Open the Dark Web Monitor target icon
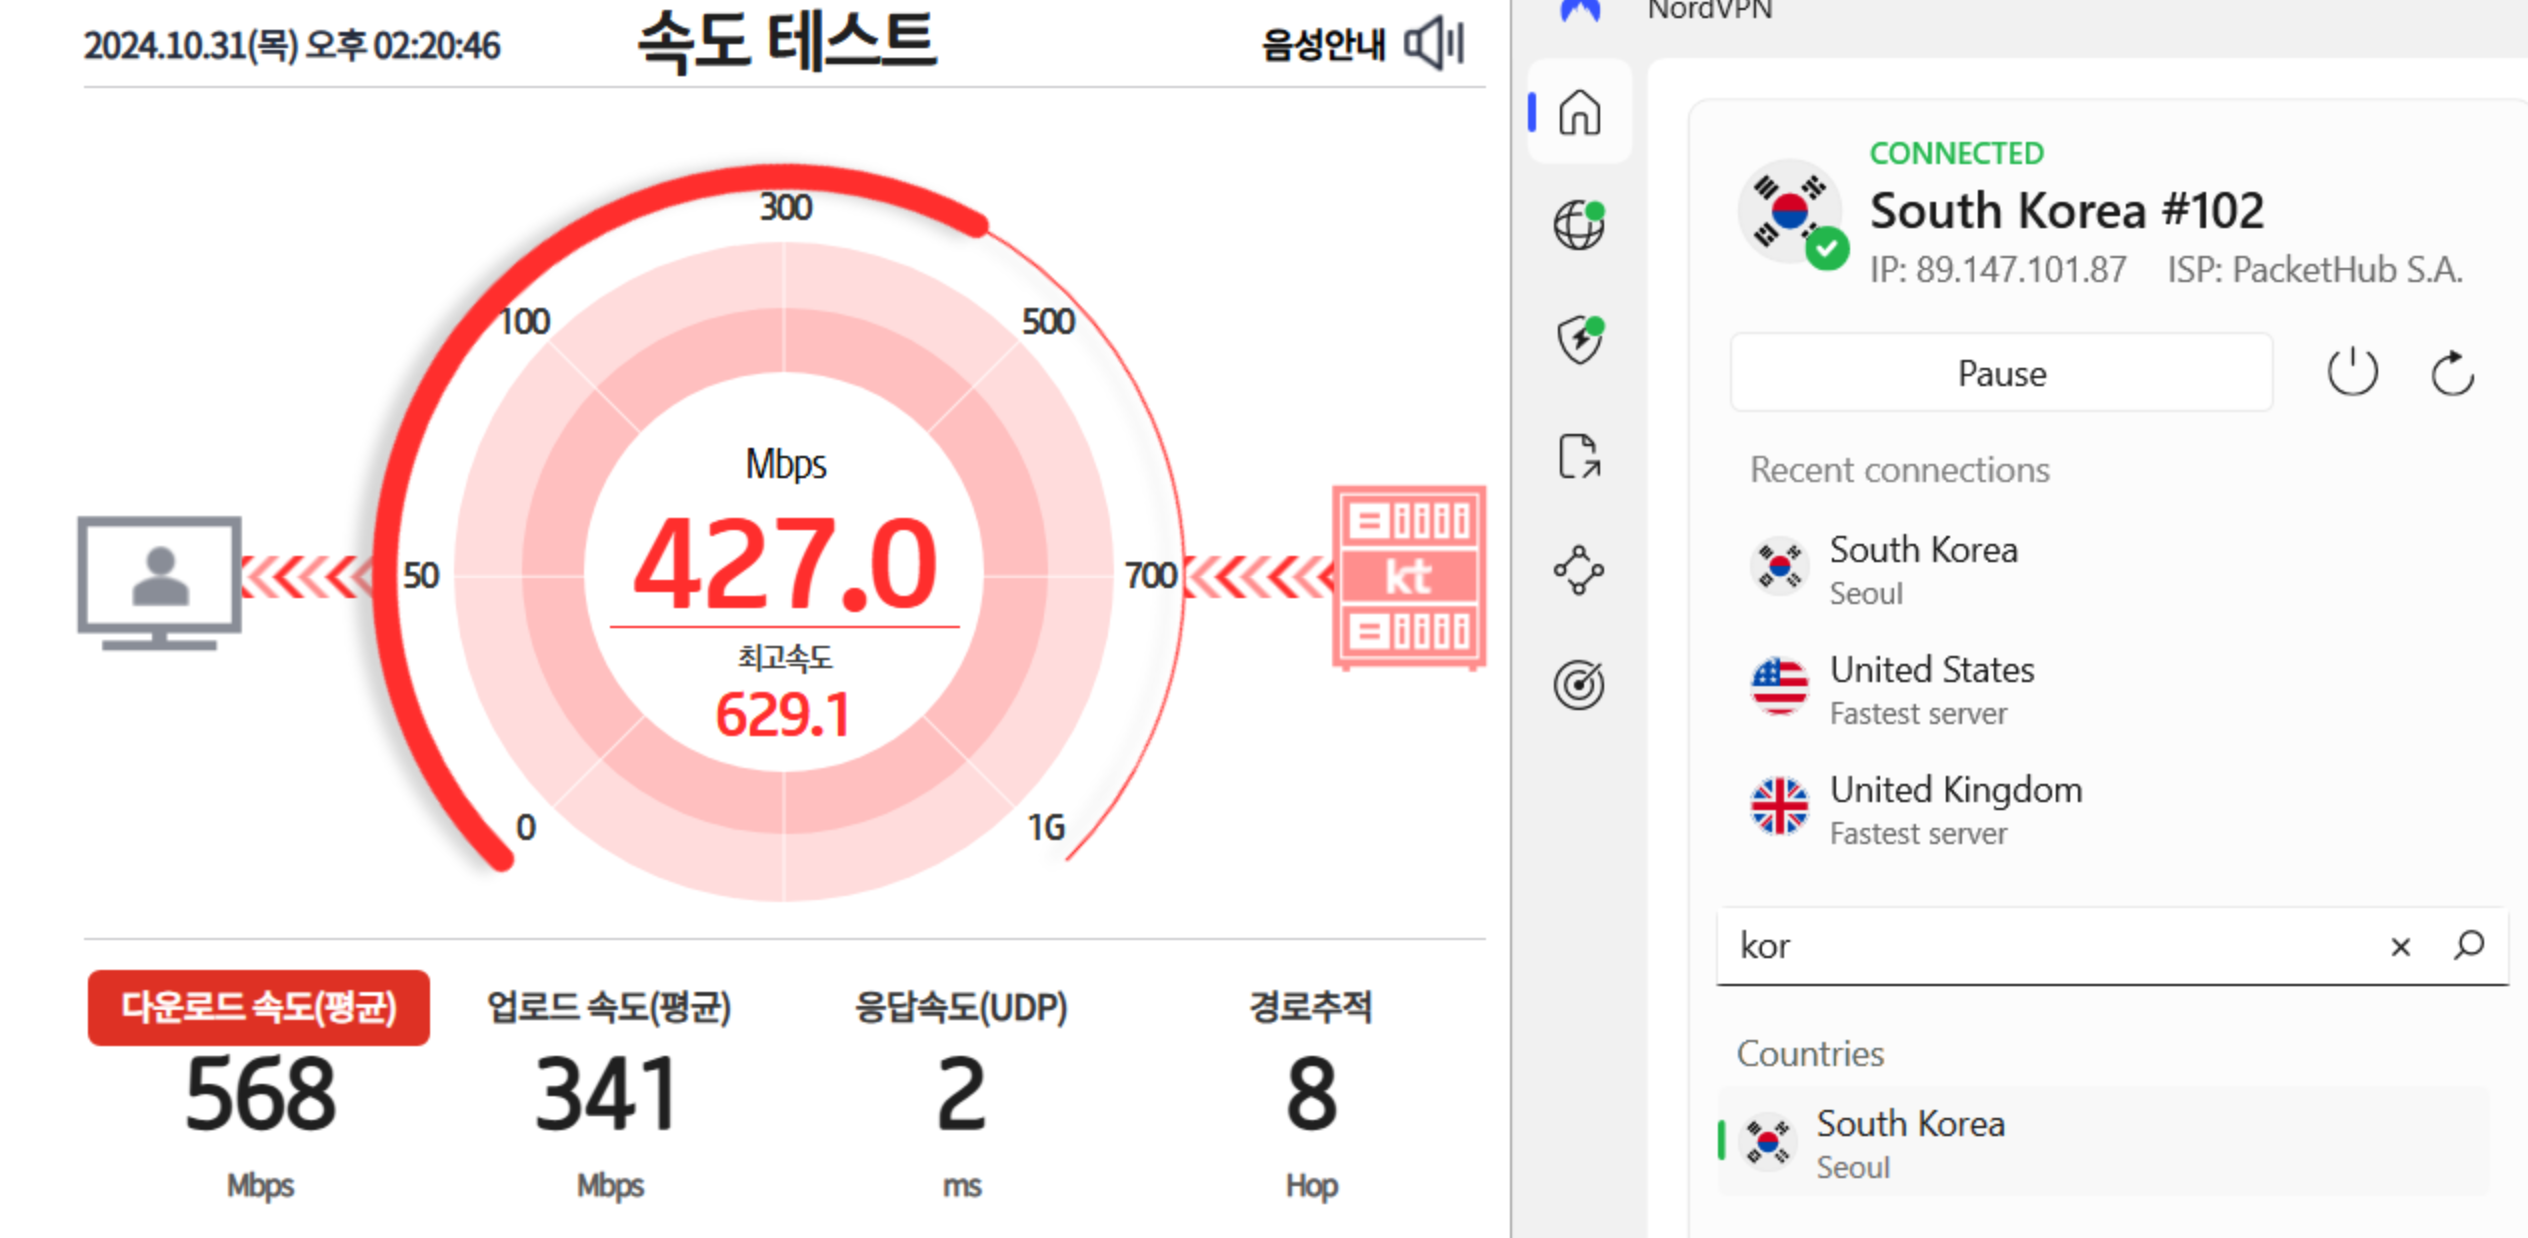2528x1238 pixels. [1579, 685]
